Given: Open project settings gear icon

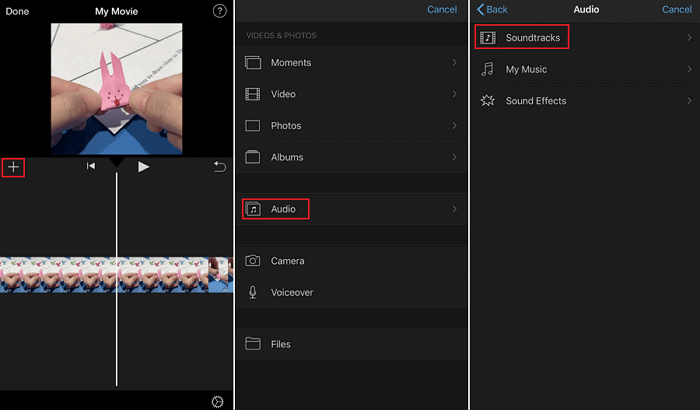Looking at the screenshot, I should [x=218, y=401].
